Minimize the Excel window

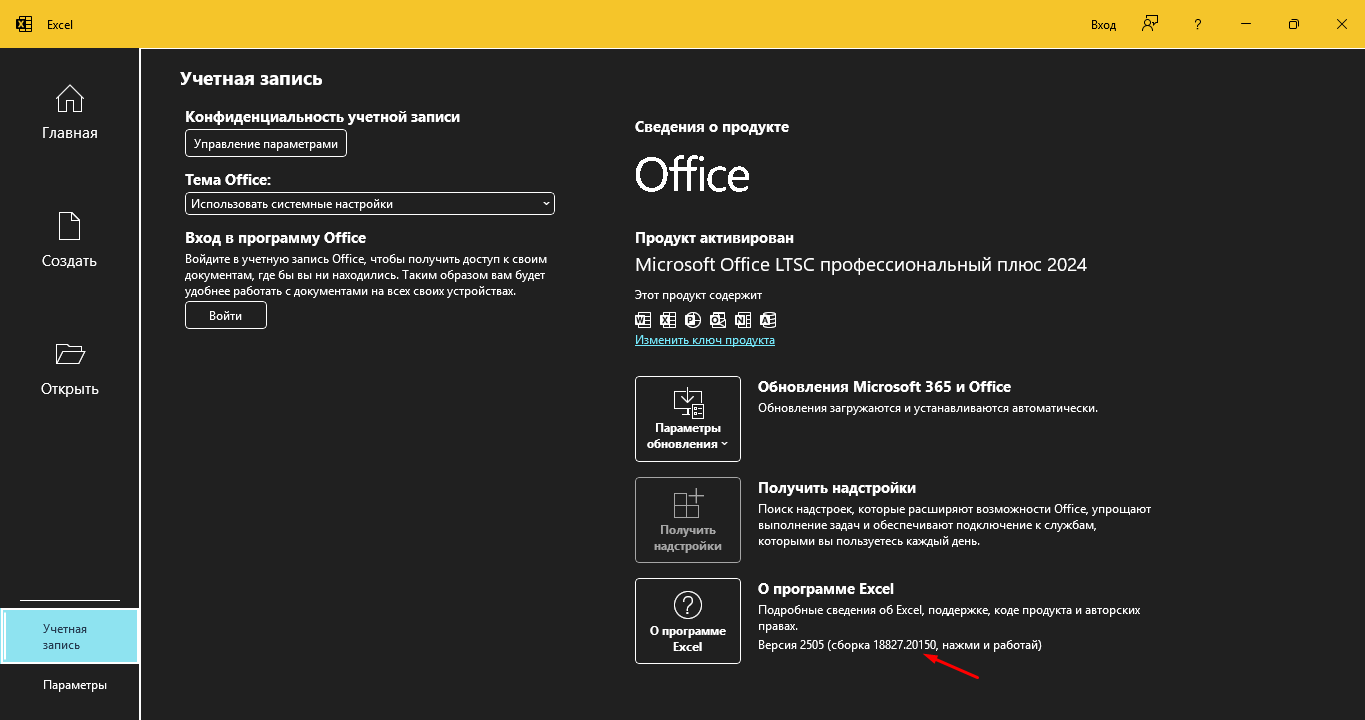point(1246,24)
